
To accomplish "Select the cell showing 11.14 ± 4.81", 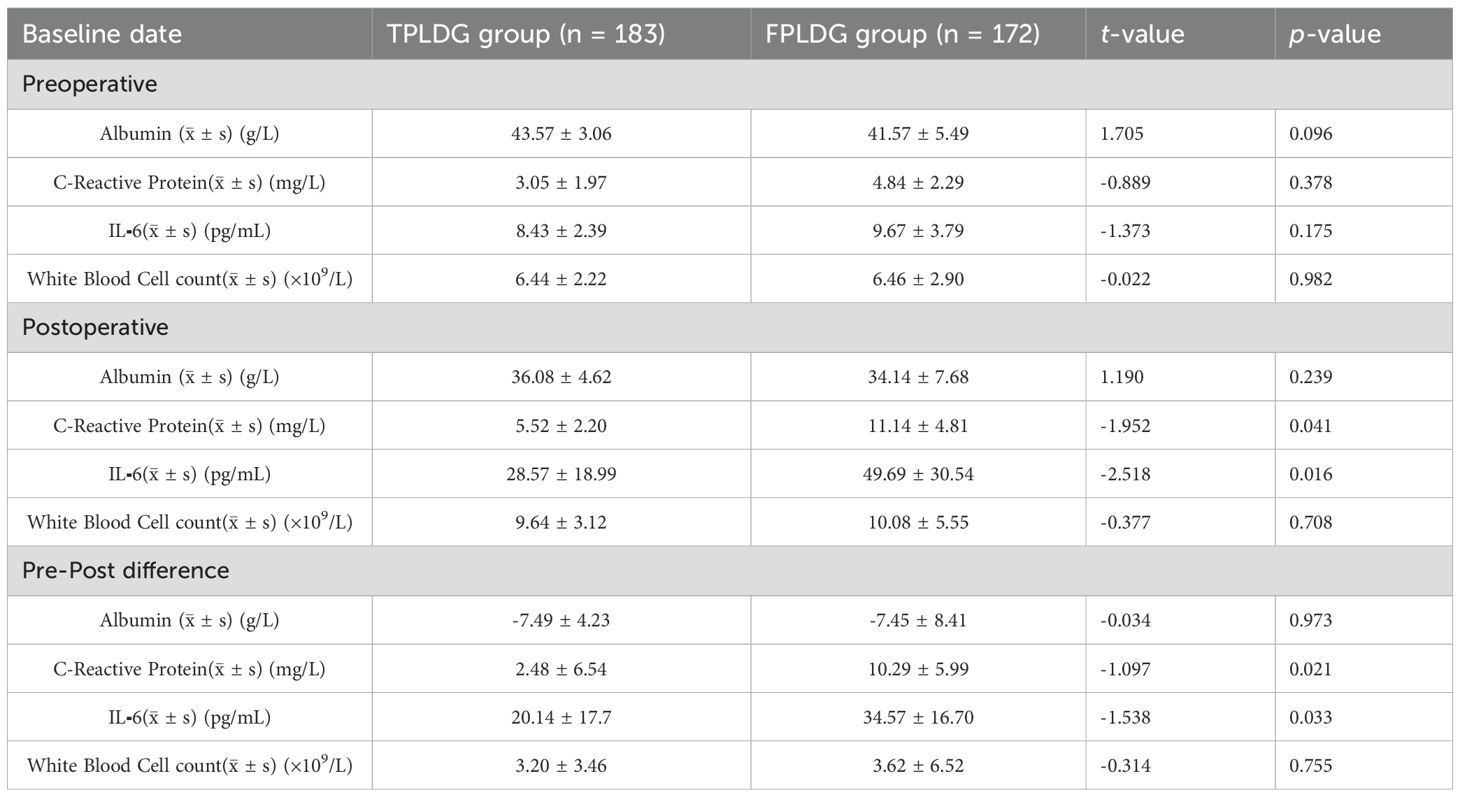I will pyautogui.click(x=918, y=425).
